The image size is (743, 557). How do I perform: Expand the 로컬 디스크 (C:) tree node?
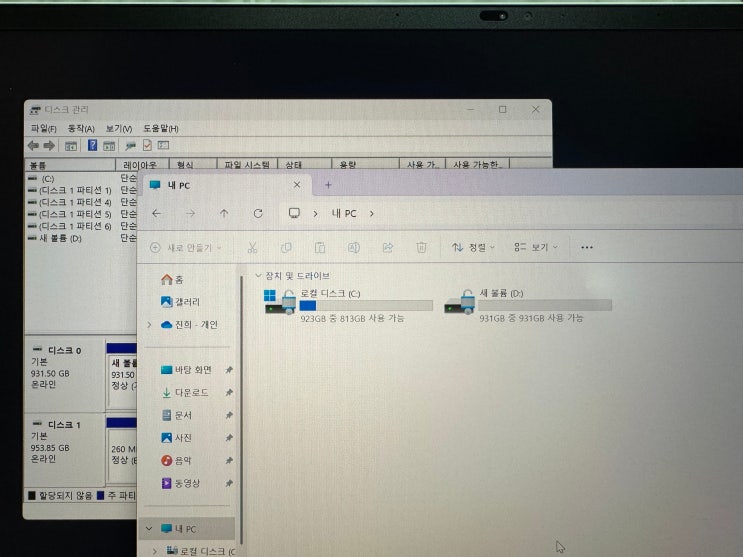click(x=154, y=551)
